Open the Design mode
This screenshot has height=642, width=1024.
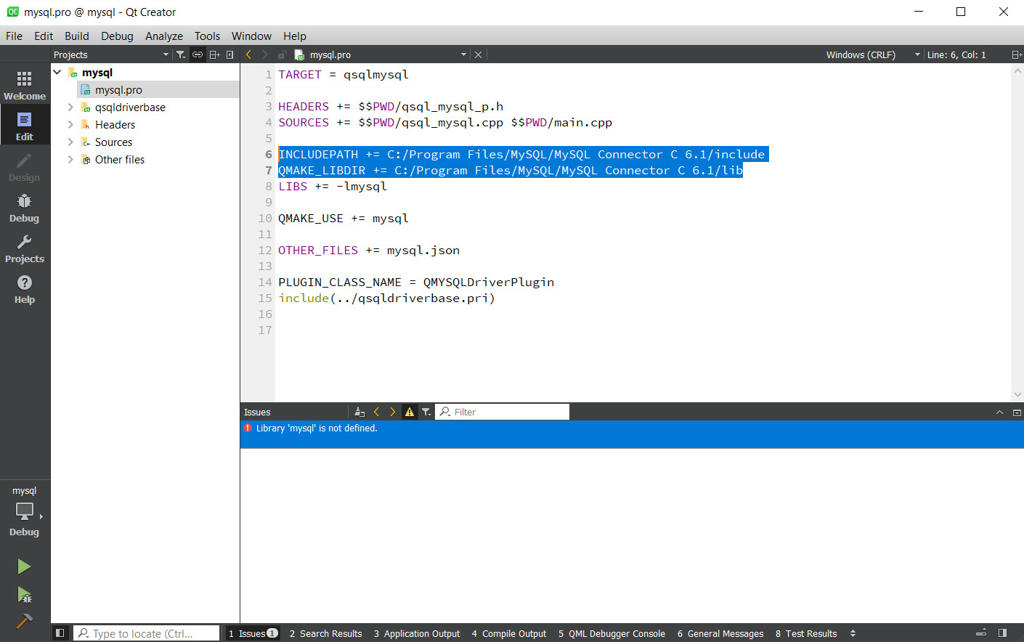click(x=24, y=167)
